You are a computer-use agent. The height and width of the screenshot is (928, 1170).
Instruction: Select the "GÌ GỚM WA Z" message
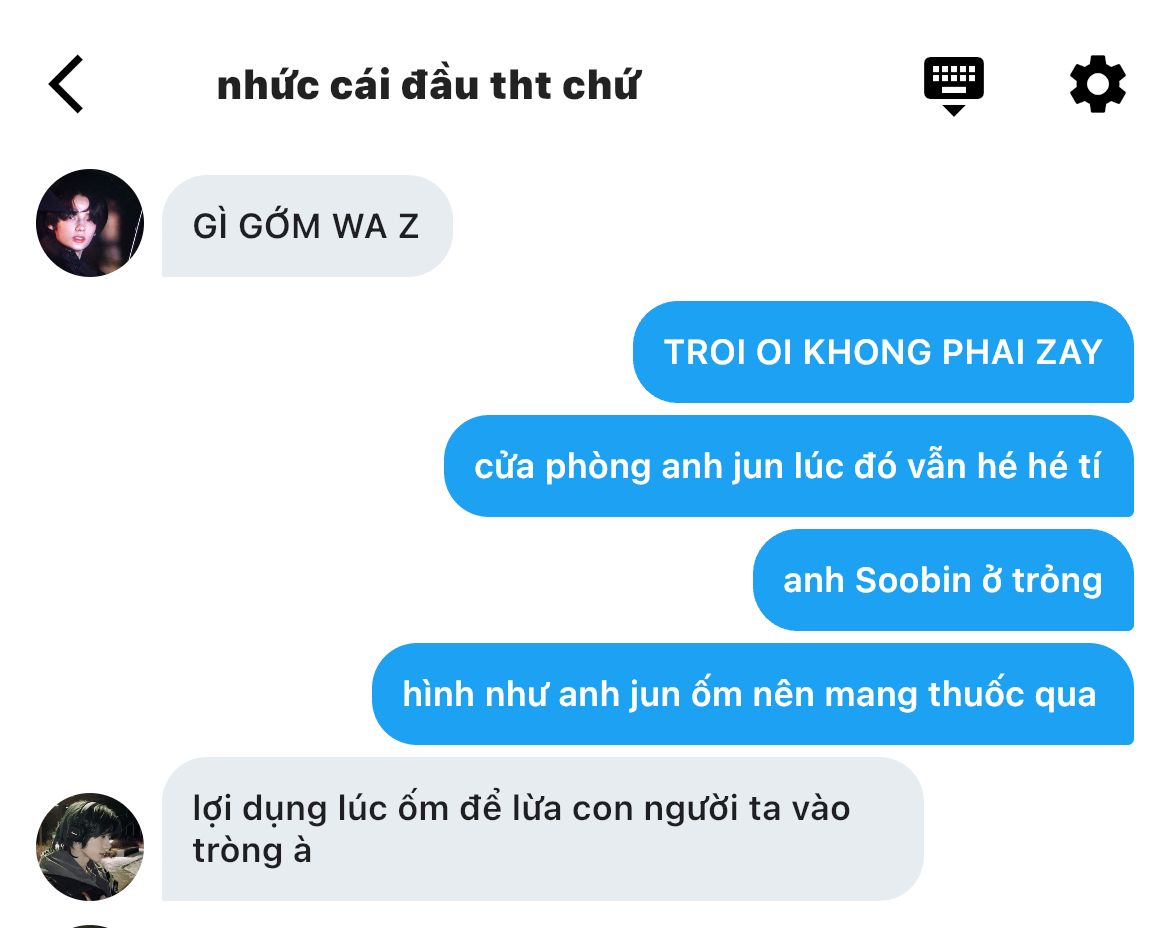coord(307,226)
